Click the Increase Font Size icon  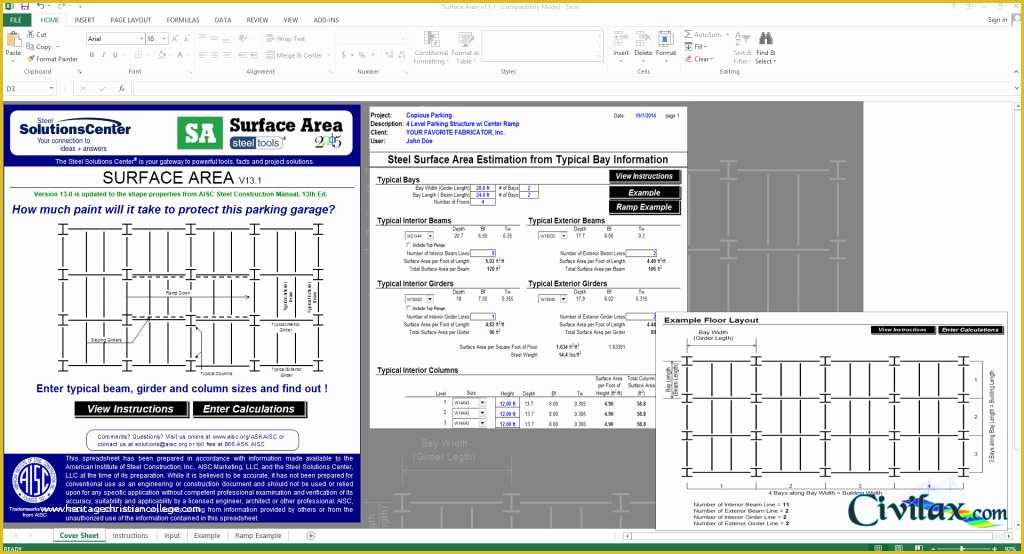tap(175, 39)
